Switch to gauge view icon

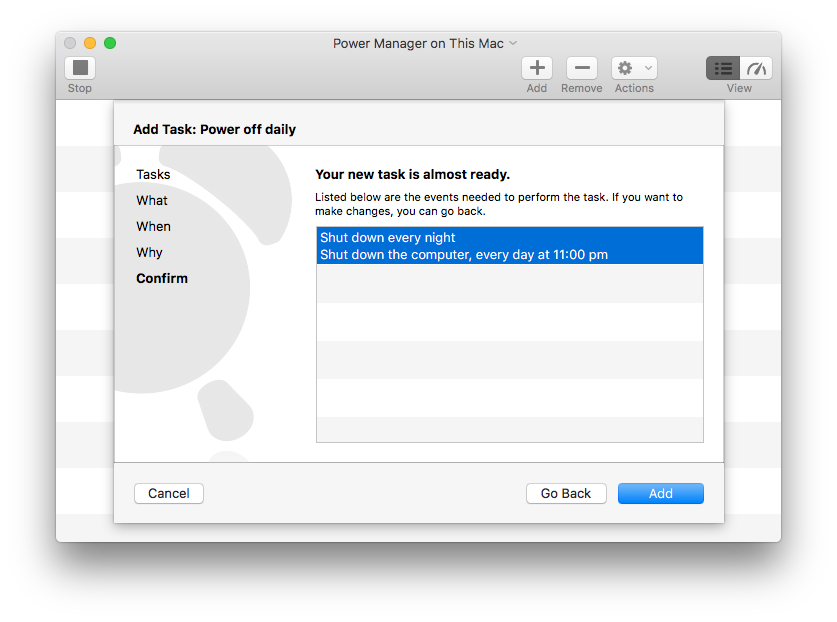(756, 68)
